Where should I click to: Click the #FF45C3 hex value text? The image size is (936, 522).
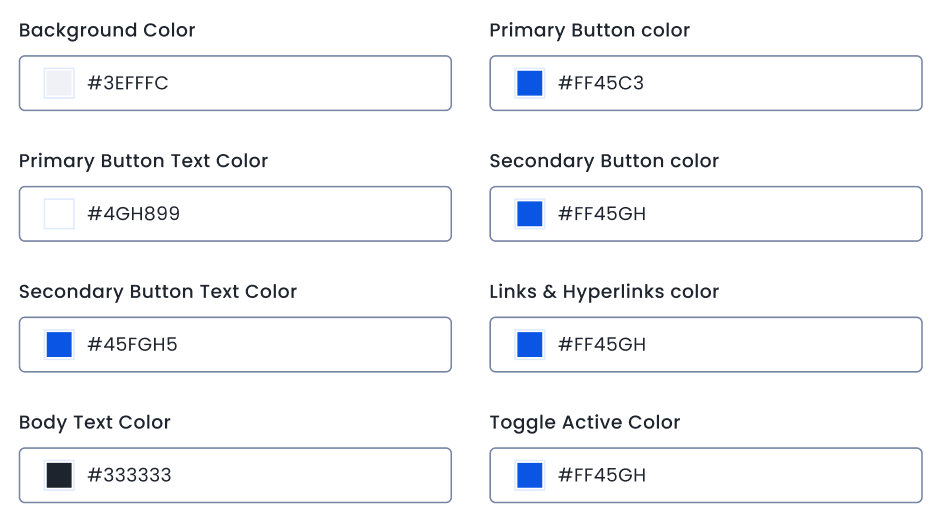601,83
